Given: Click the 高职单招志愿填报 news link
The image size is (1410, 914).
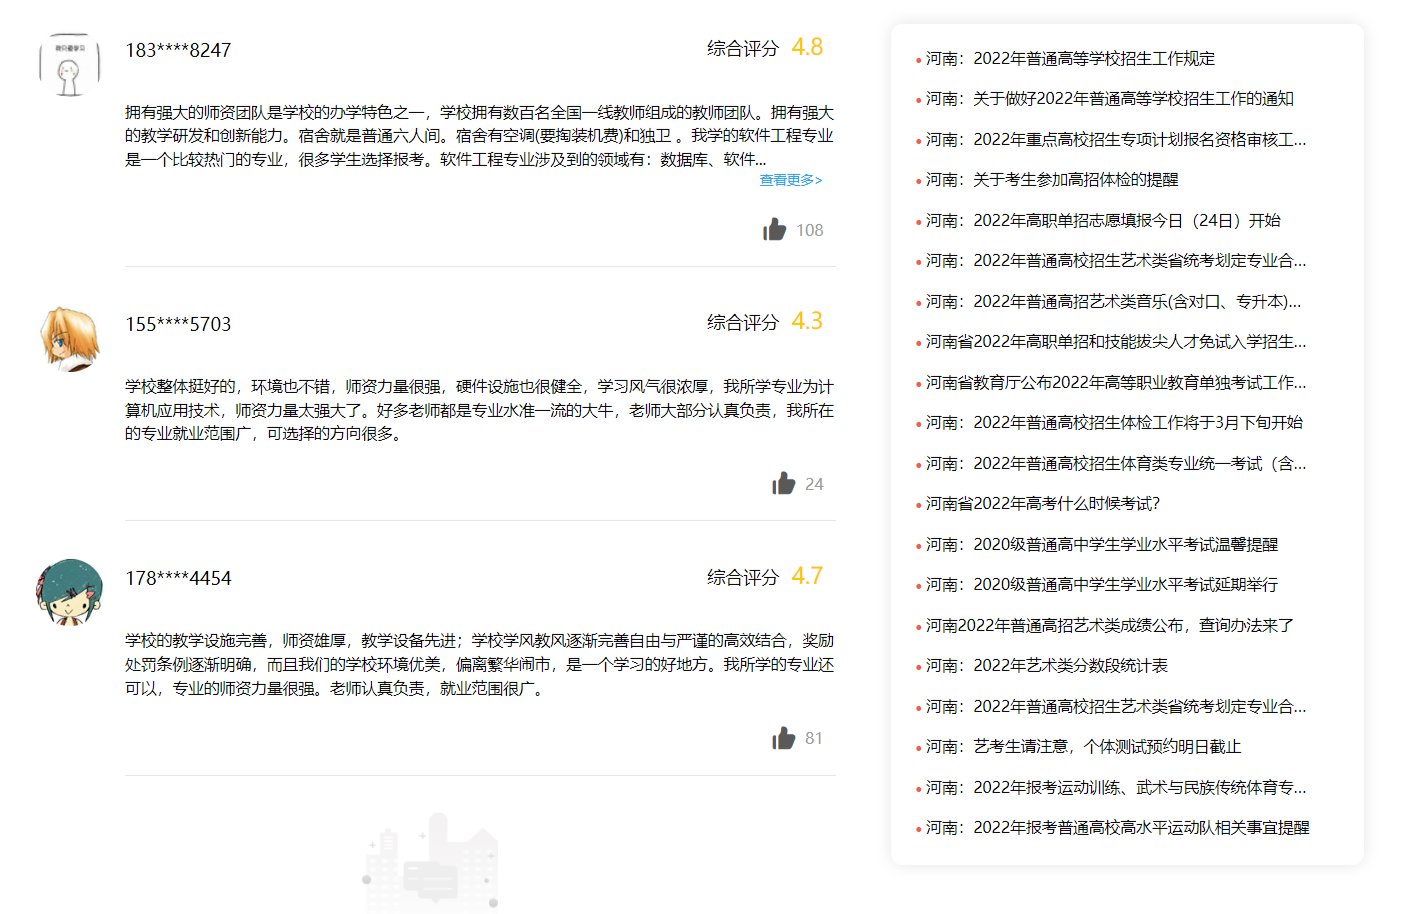Looking at the screenshot, I should pyautogui.click(x=1100, y=220).
